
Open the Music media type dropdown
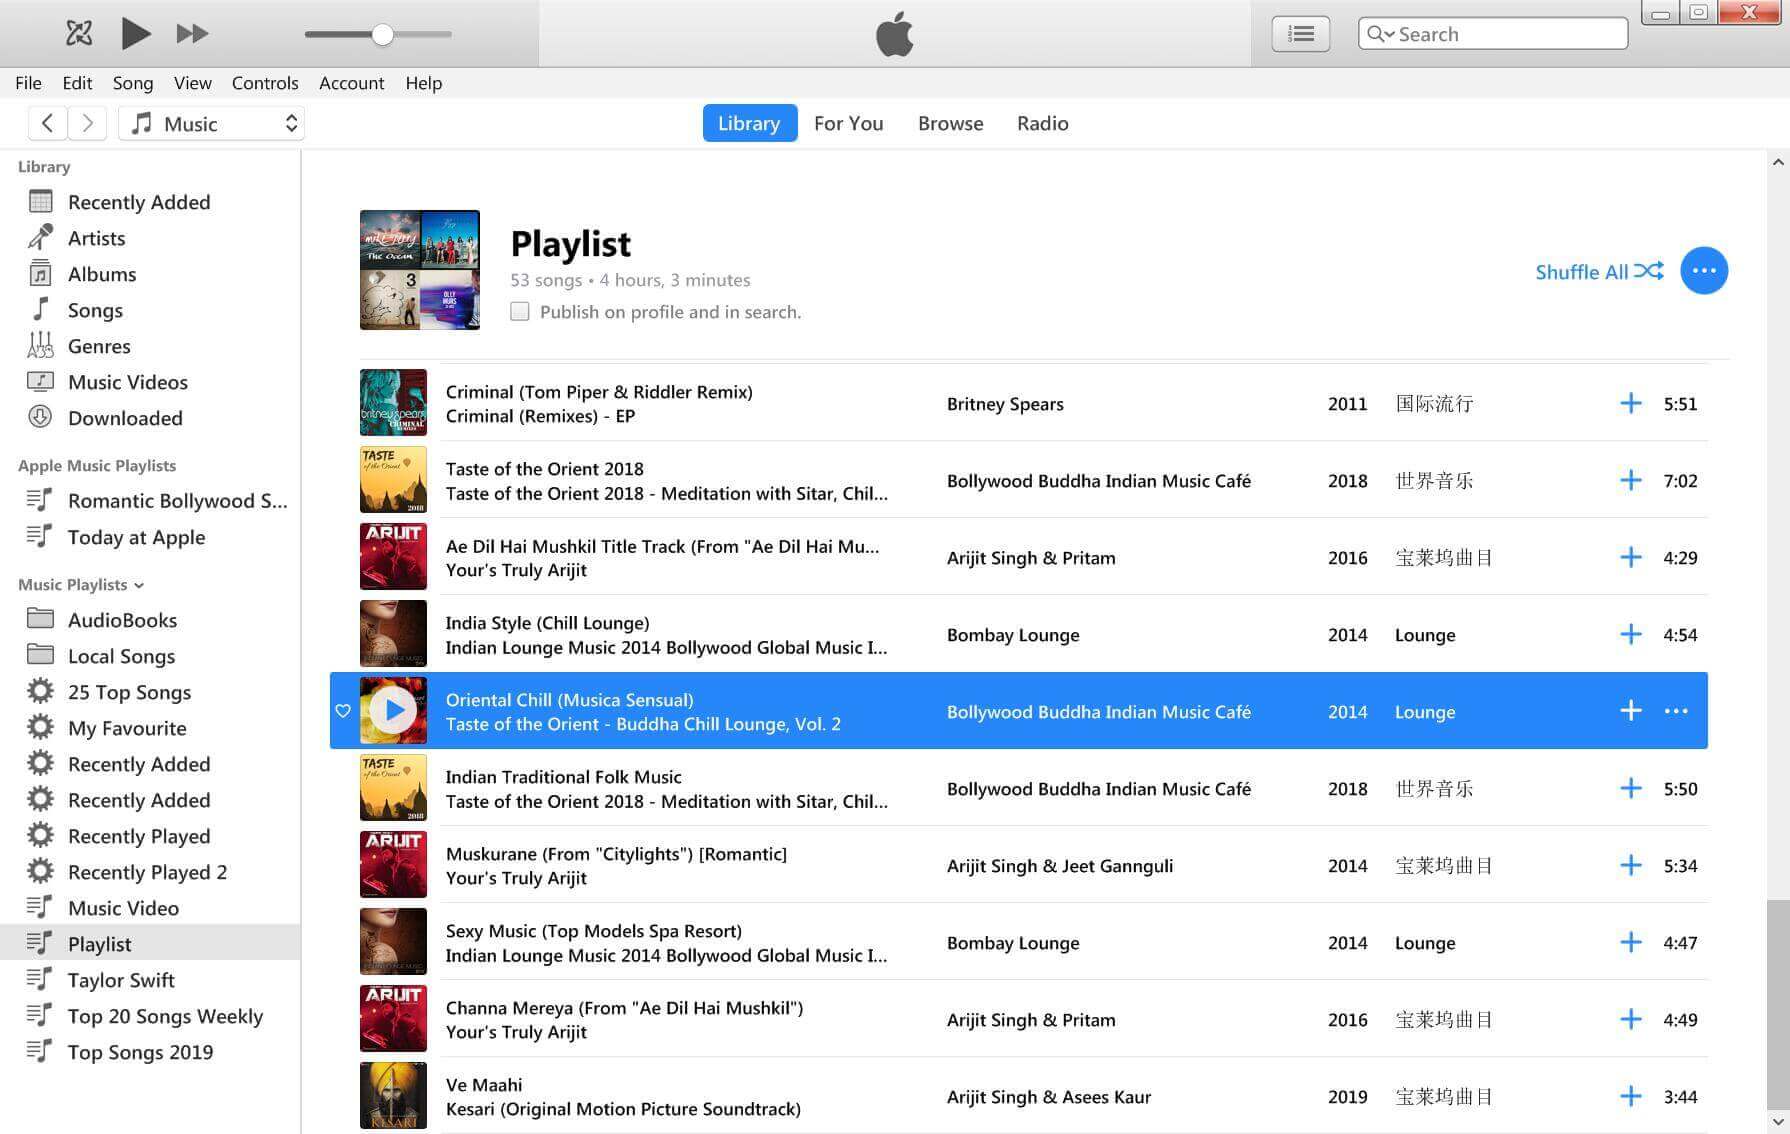(x=211, y=123)
